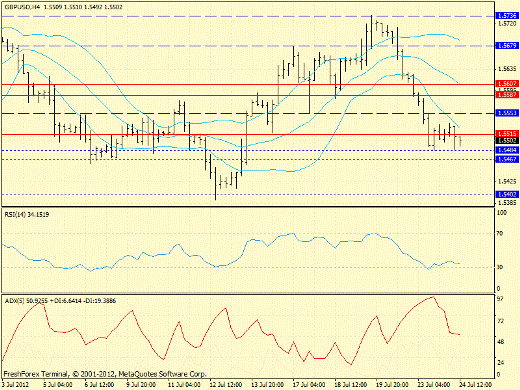Screen dimensions: 520x390
Task: Click the 9 Jul 20:00 time label
Action: point(141,384)
